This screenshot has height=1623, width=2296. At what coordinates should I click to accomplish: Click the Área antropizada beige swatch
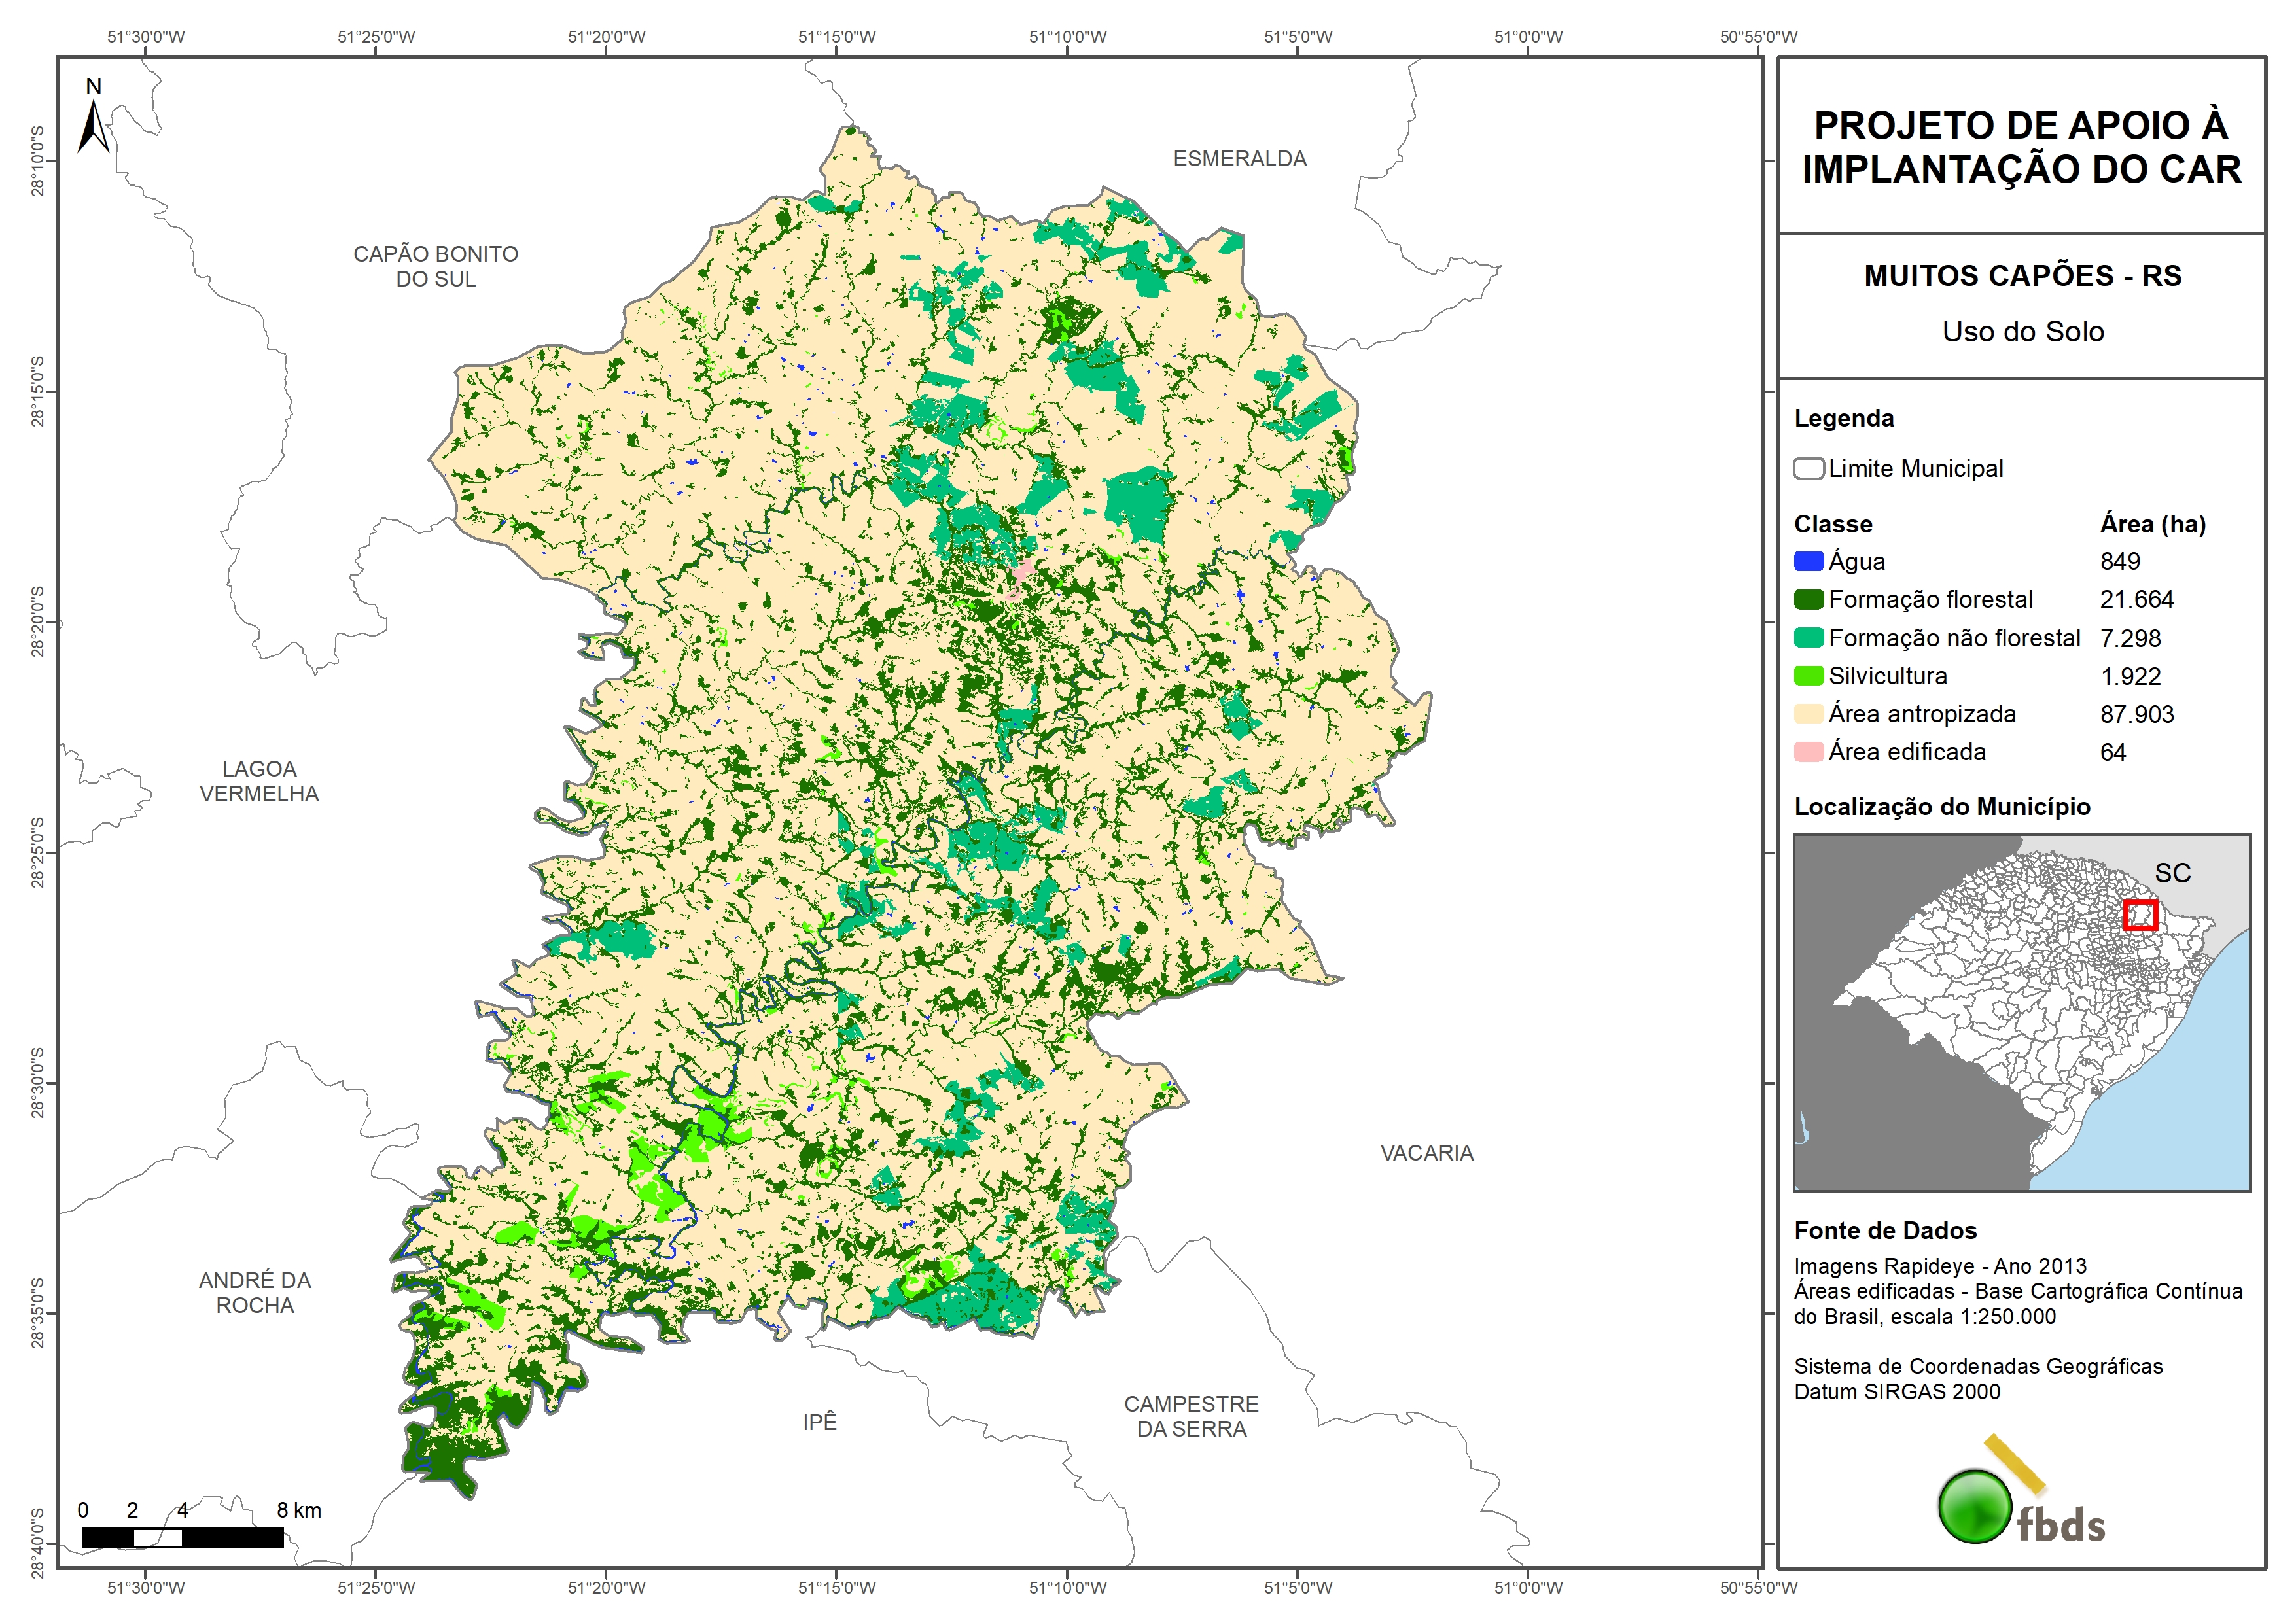[x=1808, y=713]
